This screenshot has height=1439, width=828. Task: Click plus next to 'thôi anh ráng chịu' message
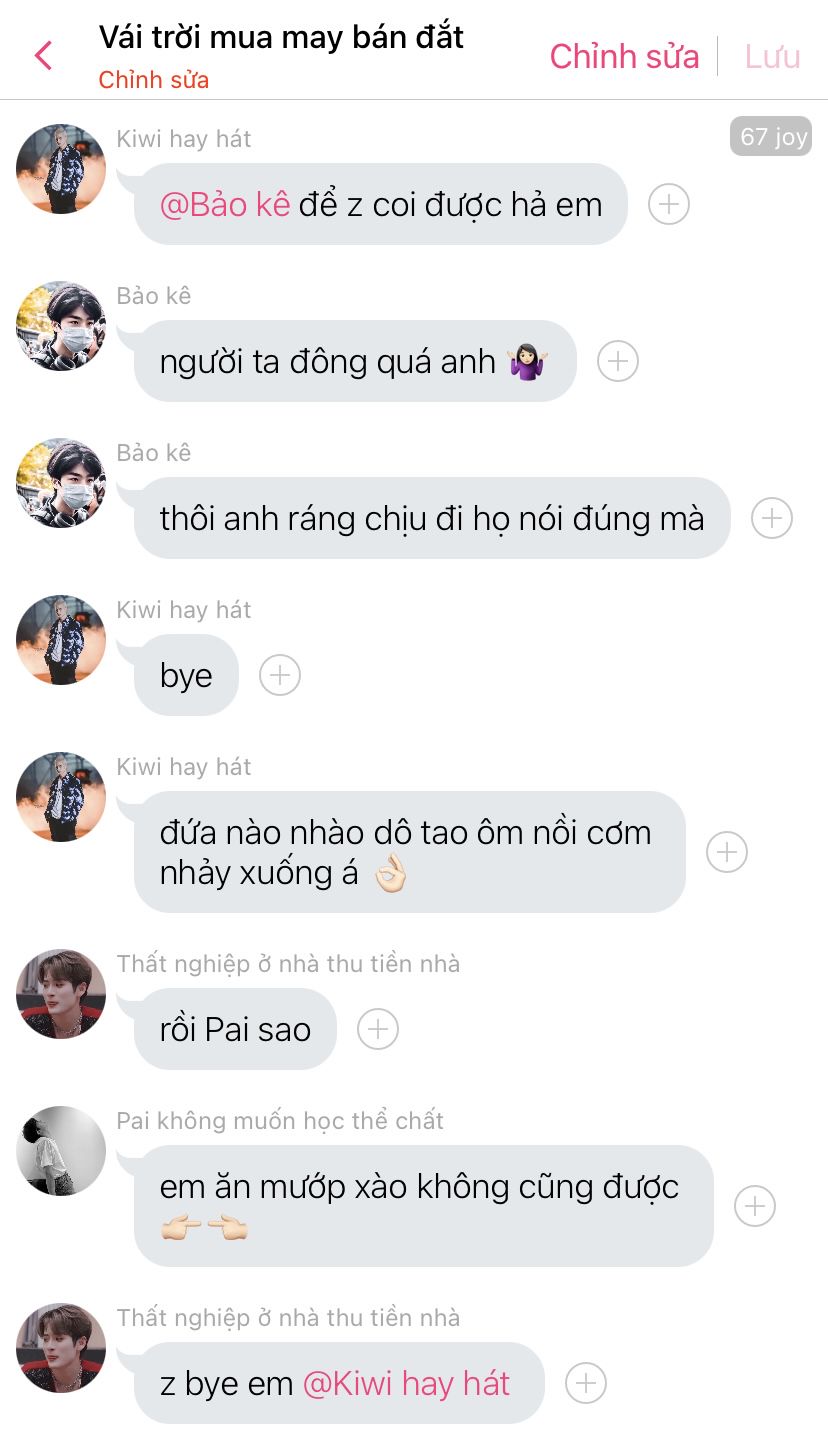[772, 518]
